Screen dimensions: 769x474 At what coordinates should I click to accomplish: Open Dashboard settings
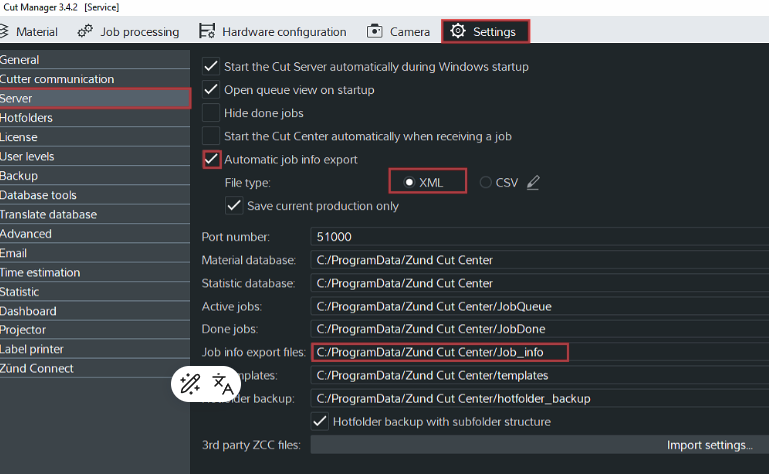95,311
